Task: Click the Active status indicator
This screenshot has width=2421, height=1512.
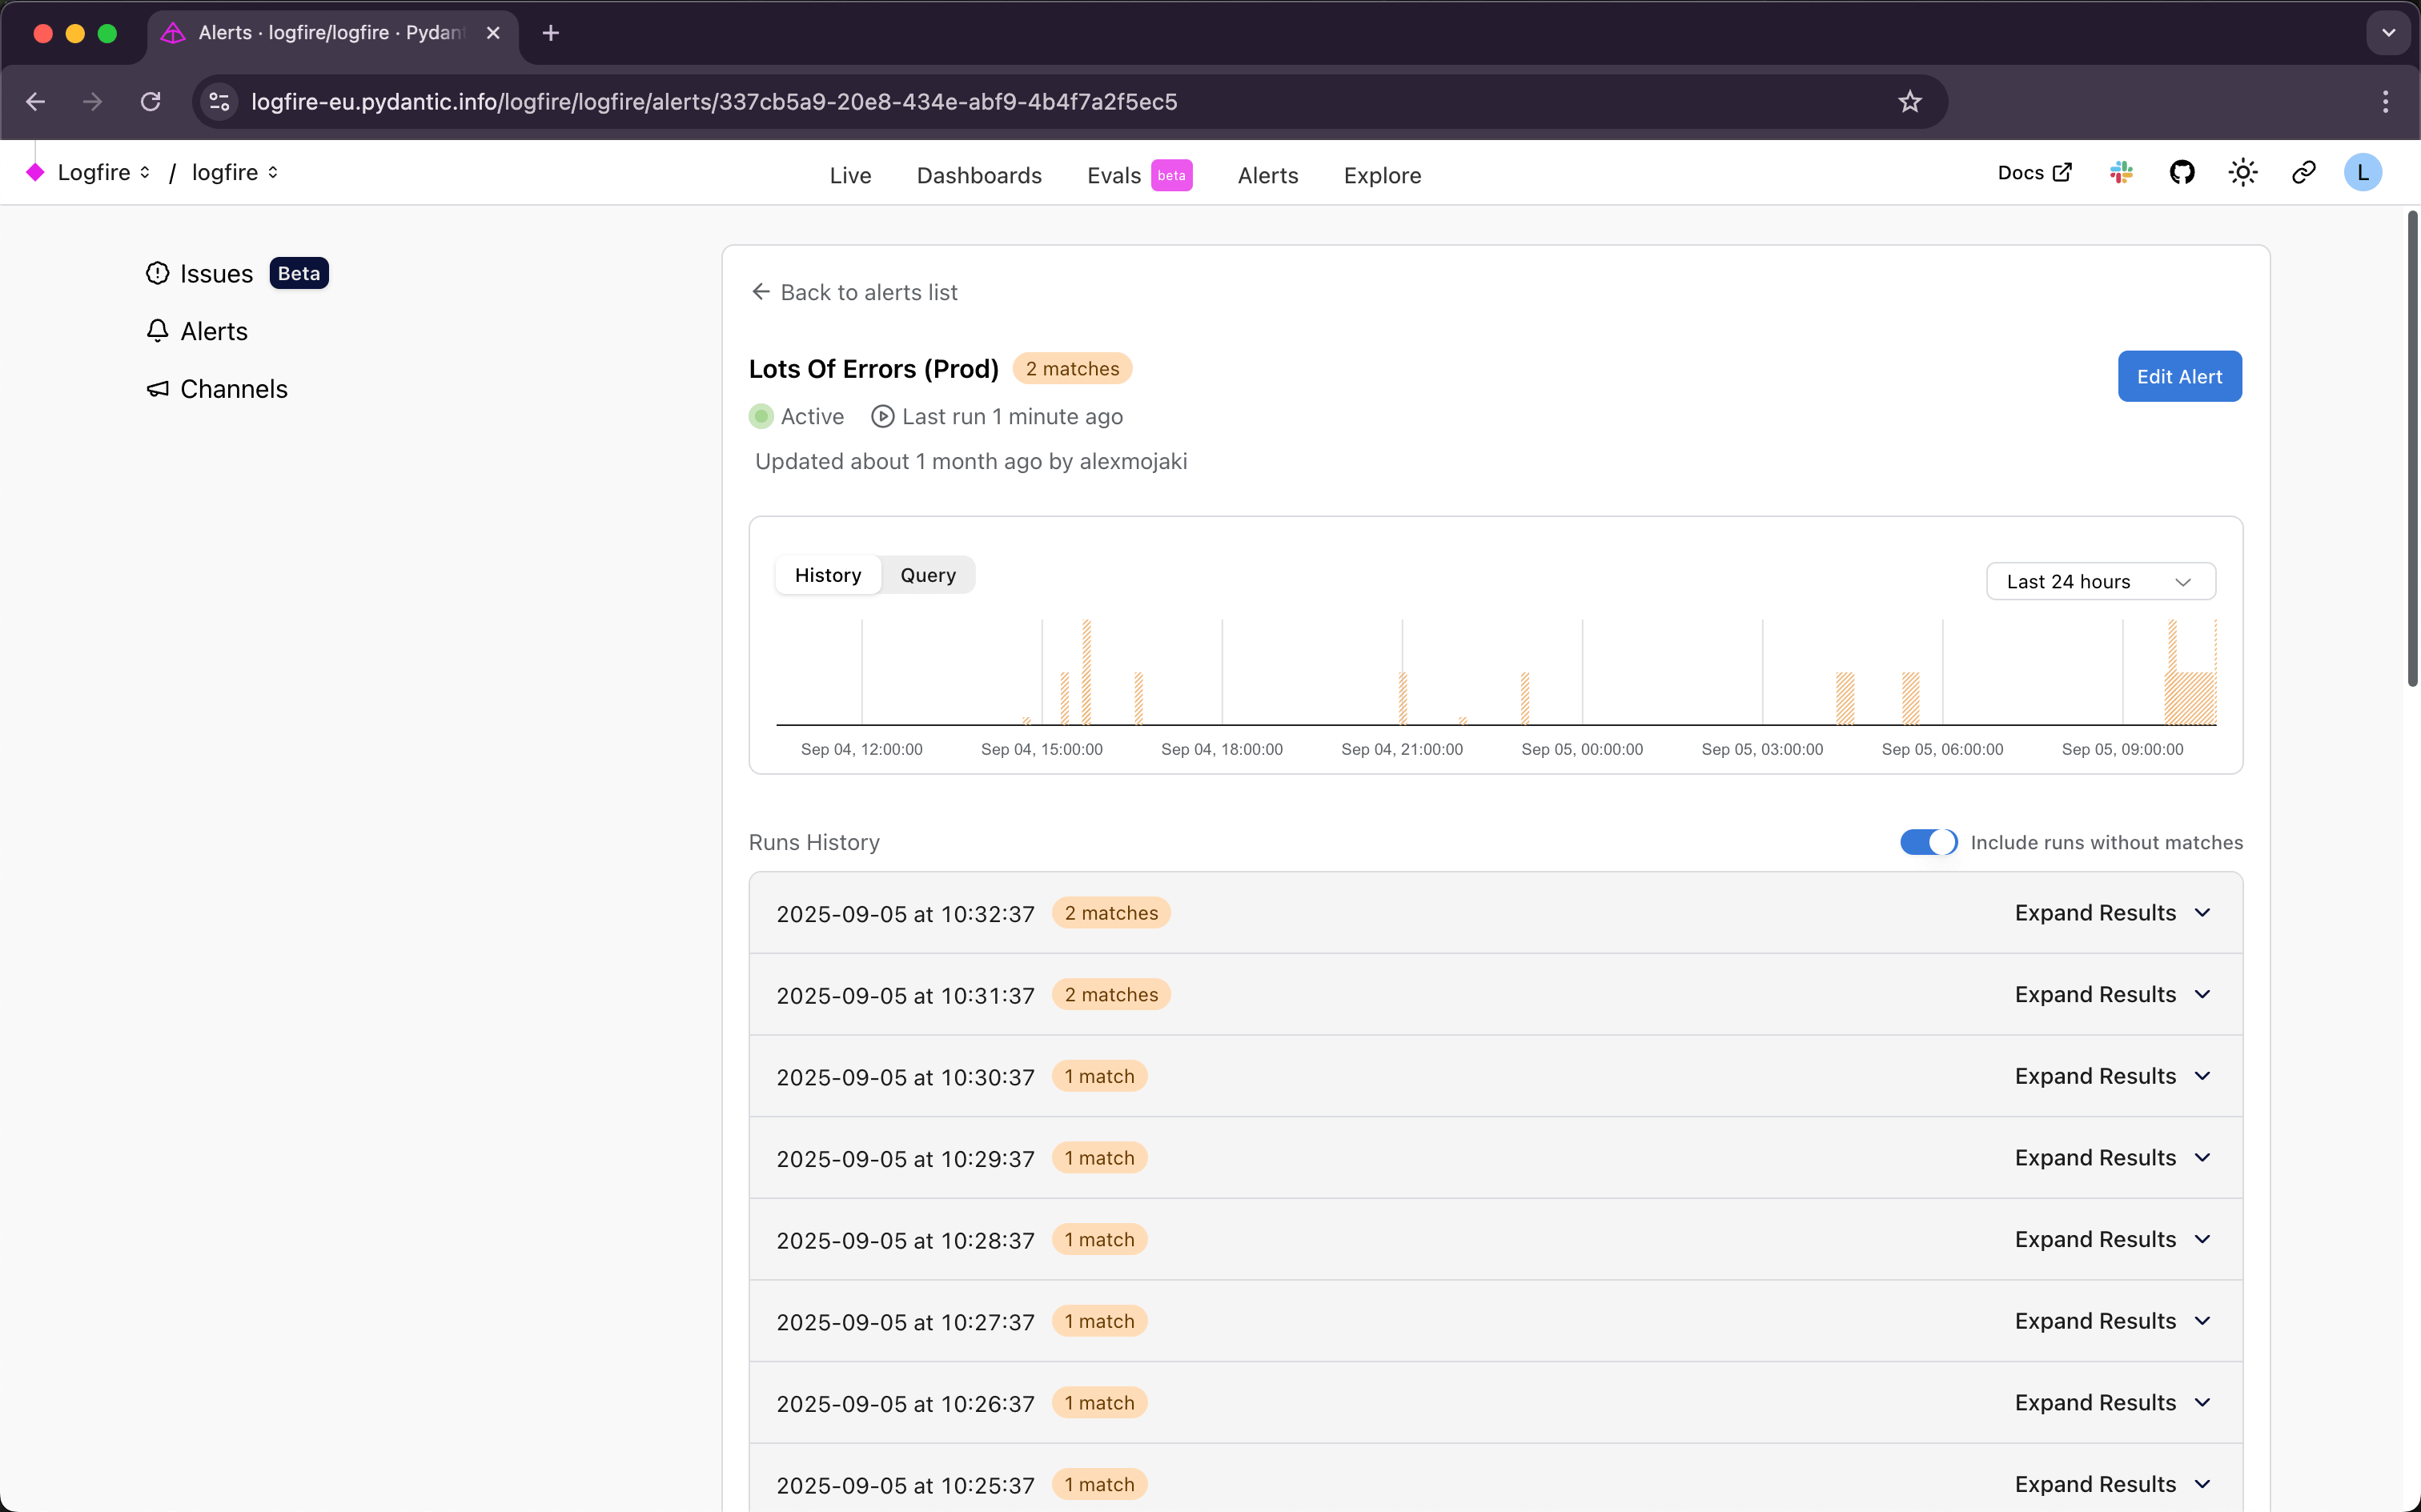Action: click(796, 416)
